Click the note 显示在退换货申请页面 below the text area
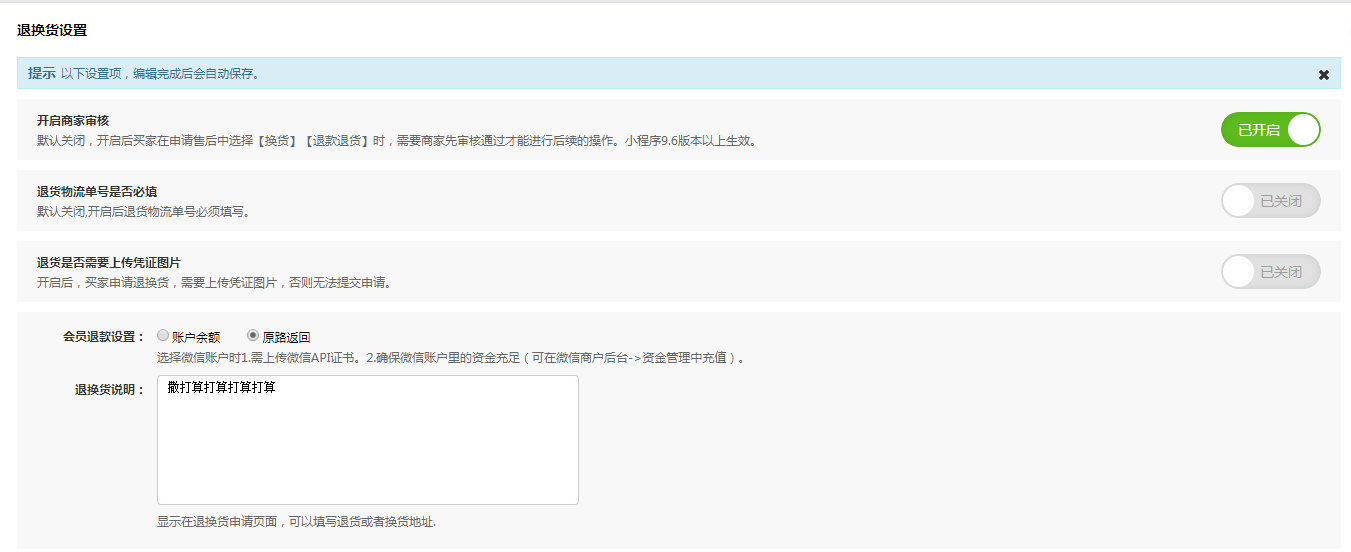Screen dimensions: 1351x552 click(x=297, y=522)
